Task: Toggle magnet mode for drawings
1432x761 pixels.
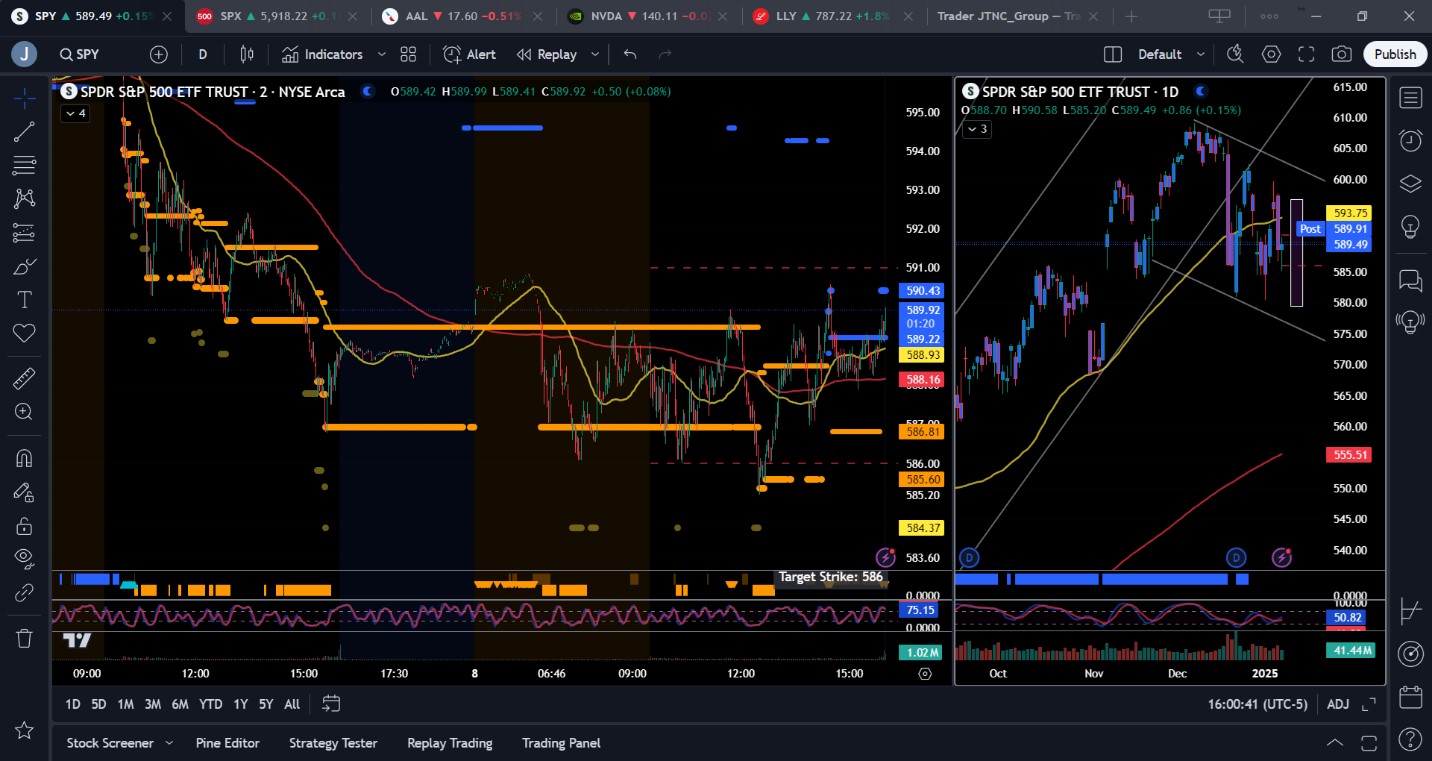Action: coord(24,458)
